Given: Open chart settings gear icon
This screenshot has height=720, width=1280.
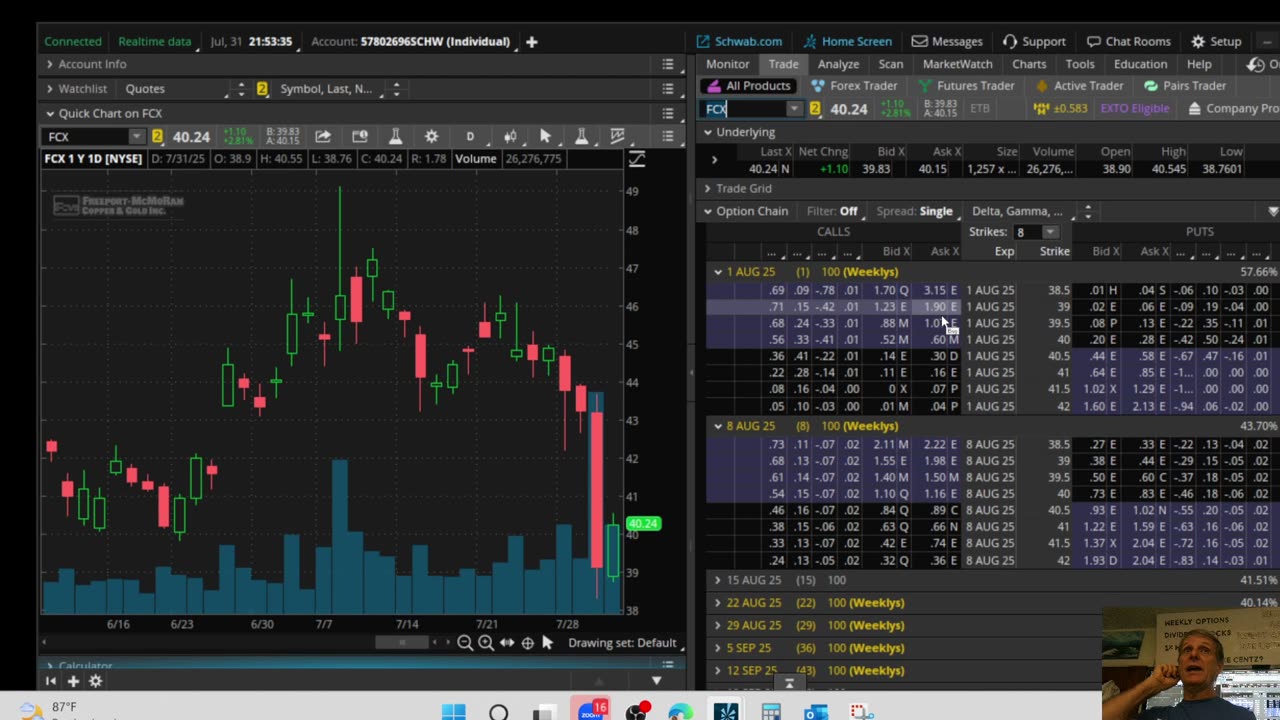Looking at the screenshot, I should (431, 136).
